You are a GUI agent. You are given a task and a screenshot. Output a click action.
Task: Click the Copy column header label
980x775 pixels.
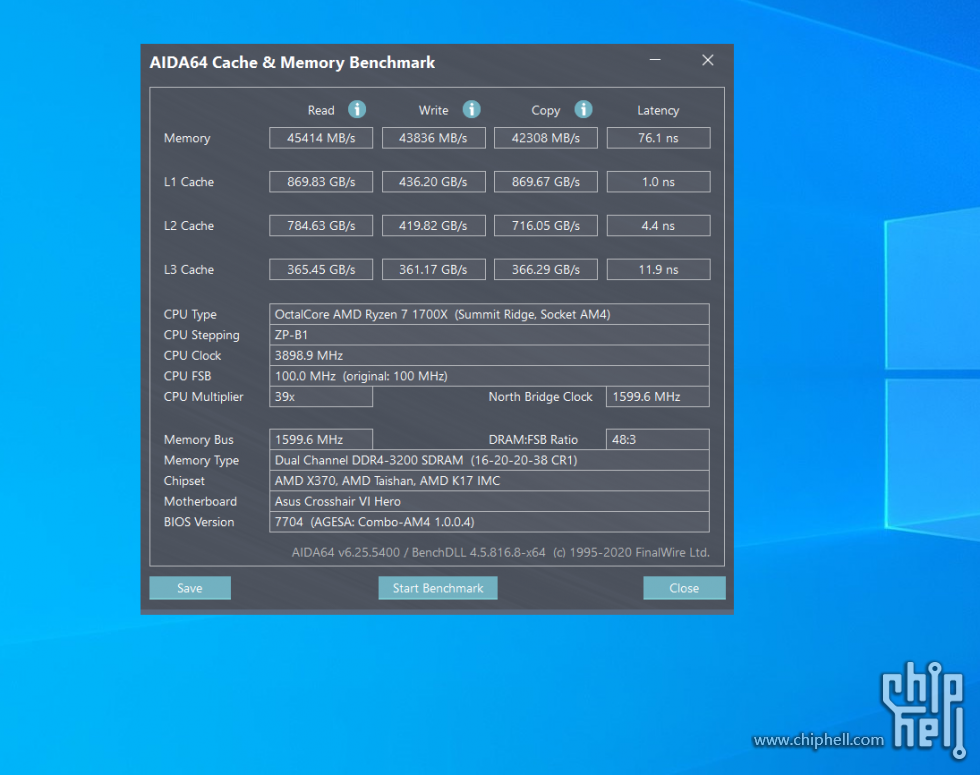pyautogui.click(x=546, y=111)
